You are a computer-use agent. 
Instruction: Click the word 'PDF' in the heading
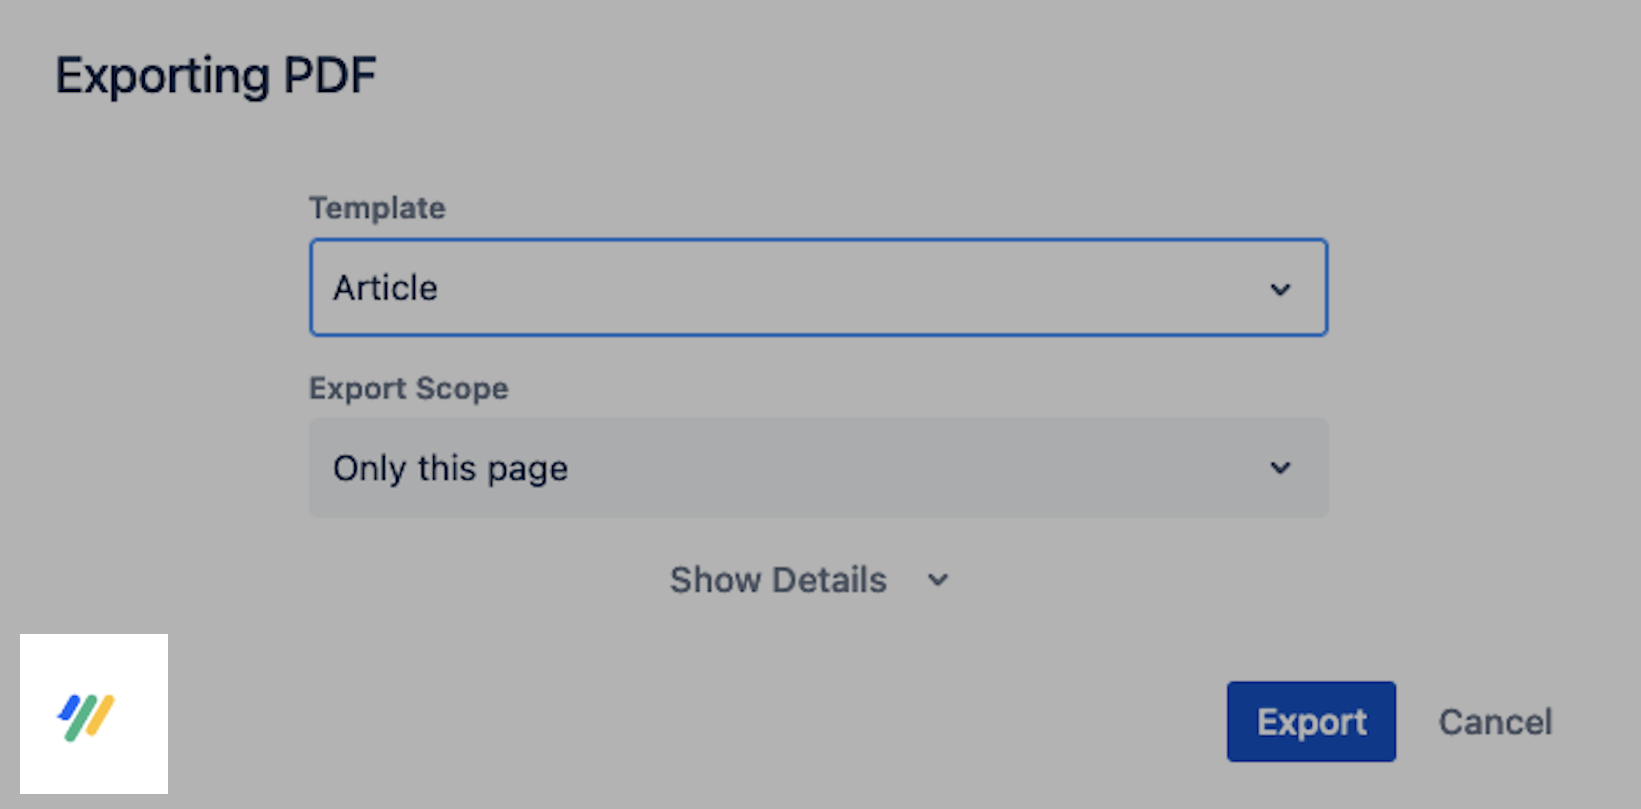[x=329, y=76]
